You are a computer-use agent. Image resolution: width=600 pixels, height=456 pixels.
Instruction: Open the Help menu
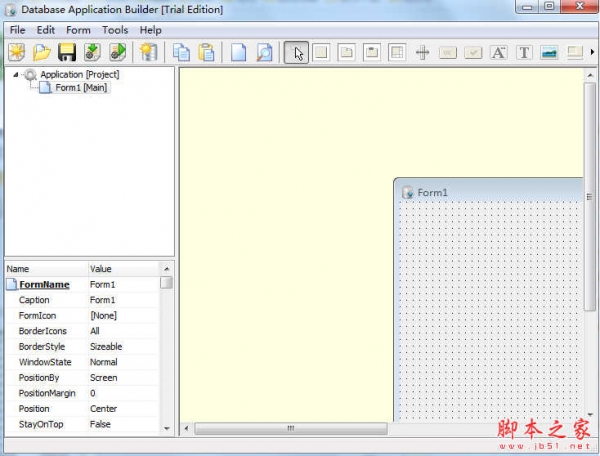tap(150, 30)
